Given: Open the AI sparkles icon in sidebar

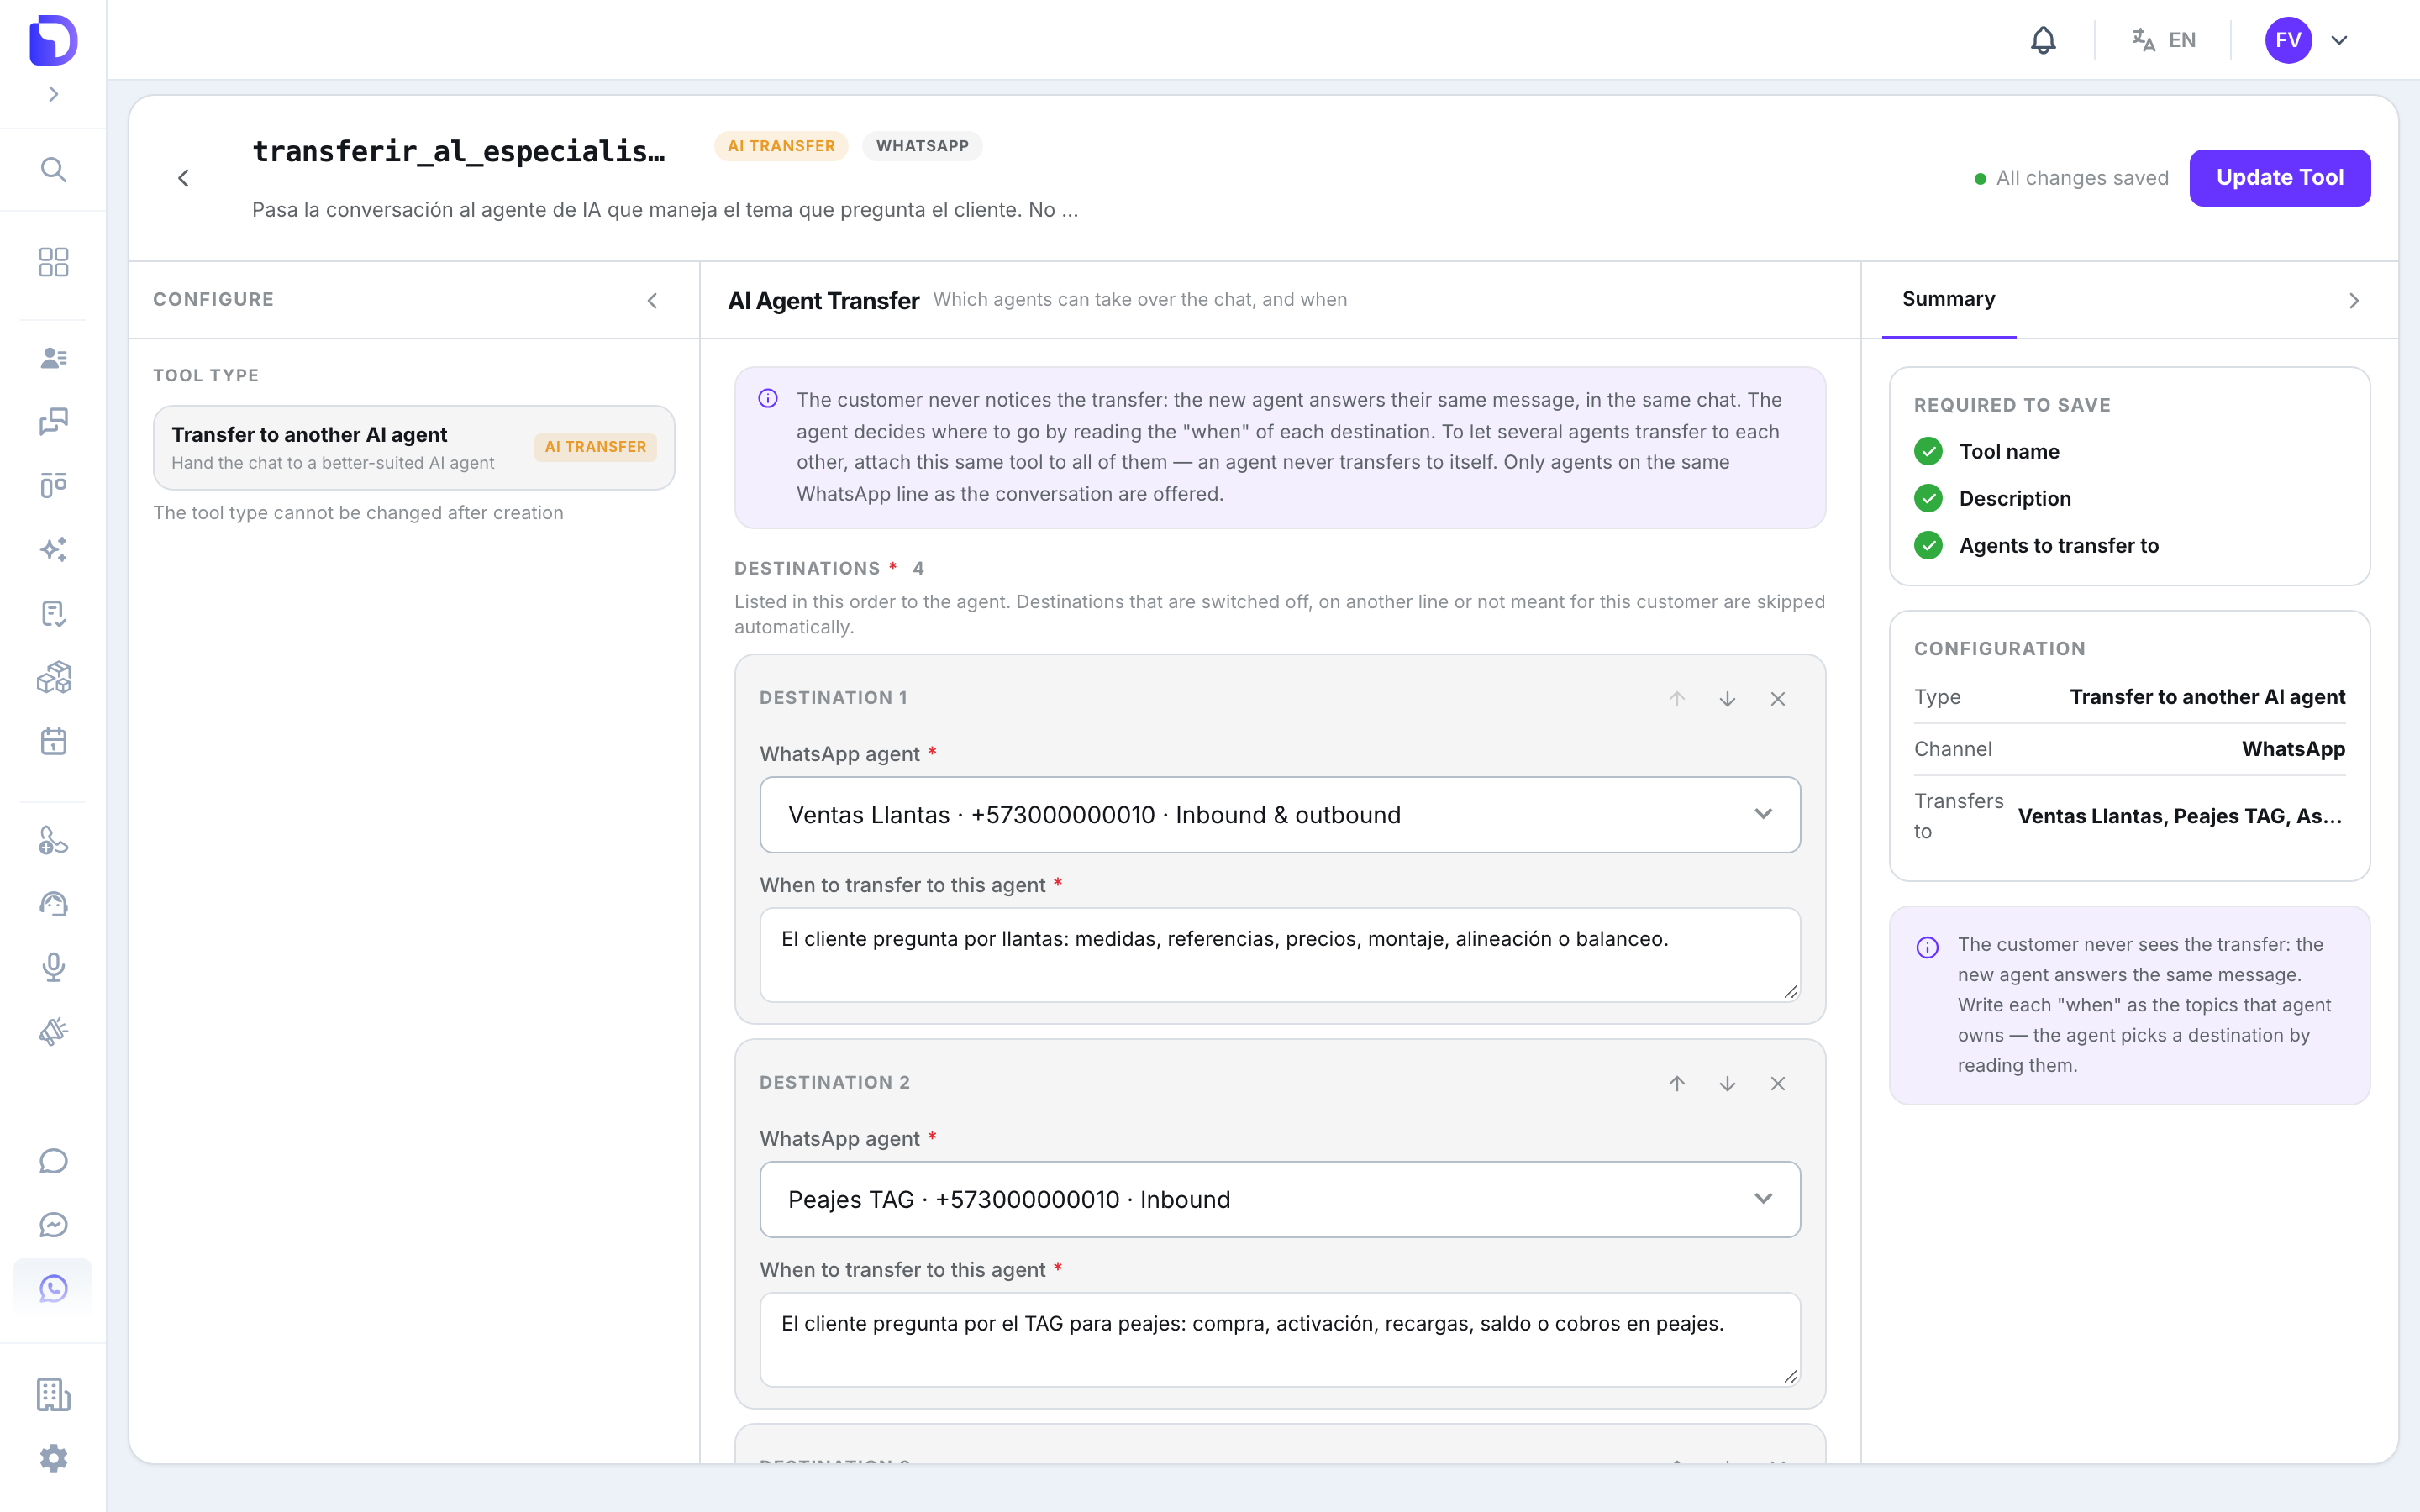Looking at the screenshot, I should coord(53,549).
